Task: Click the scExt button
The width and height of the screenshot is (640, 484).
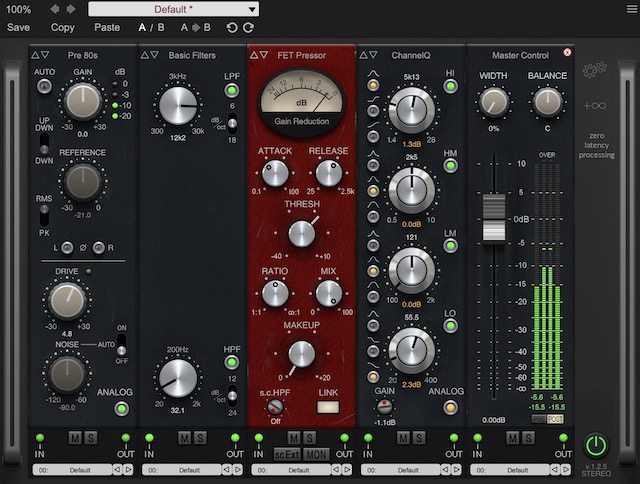Action: point(285,453)
